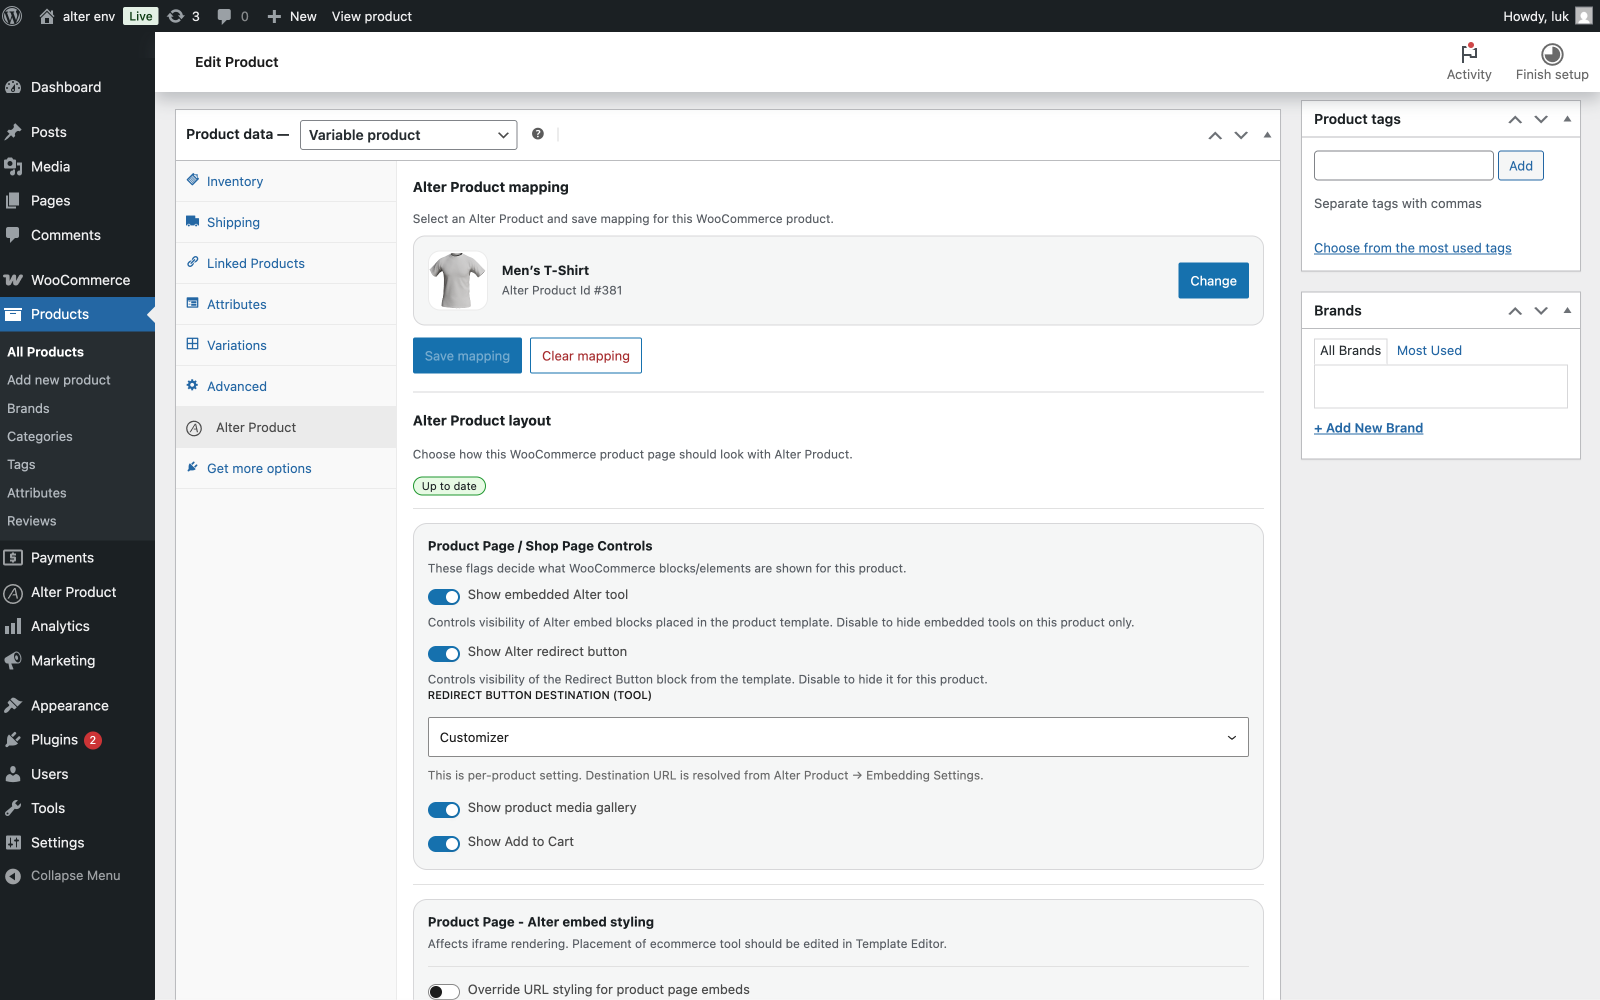
Task: Collapse the Product tags panel
Action: 1566,119
